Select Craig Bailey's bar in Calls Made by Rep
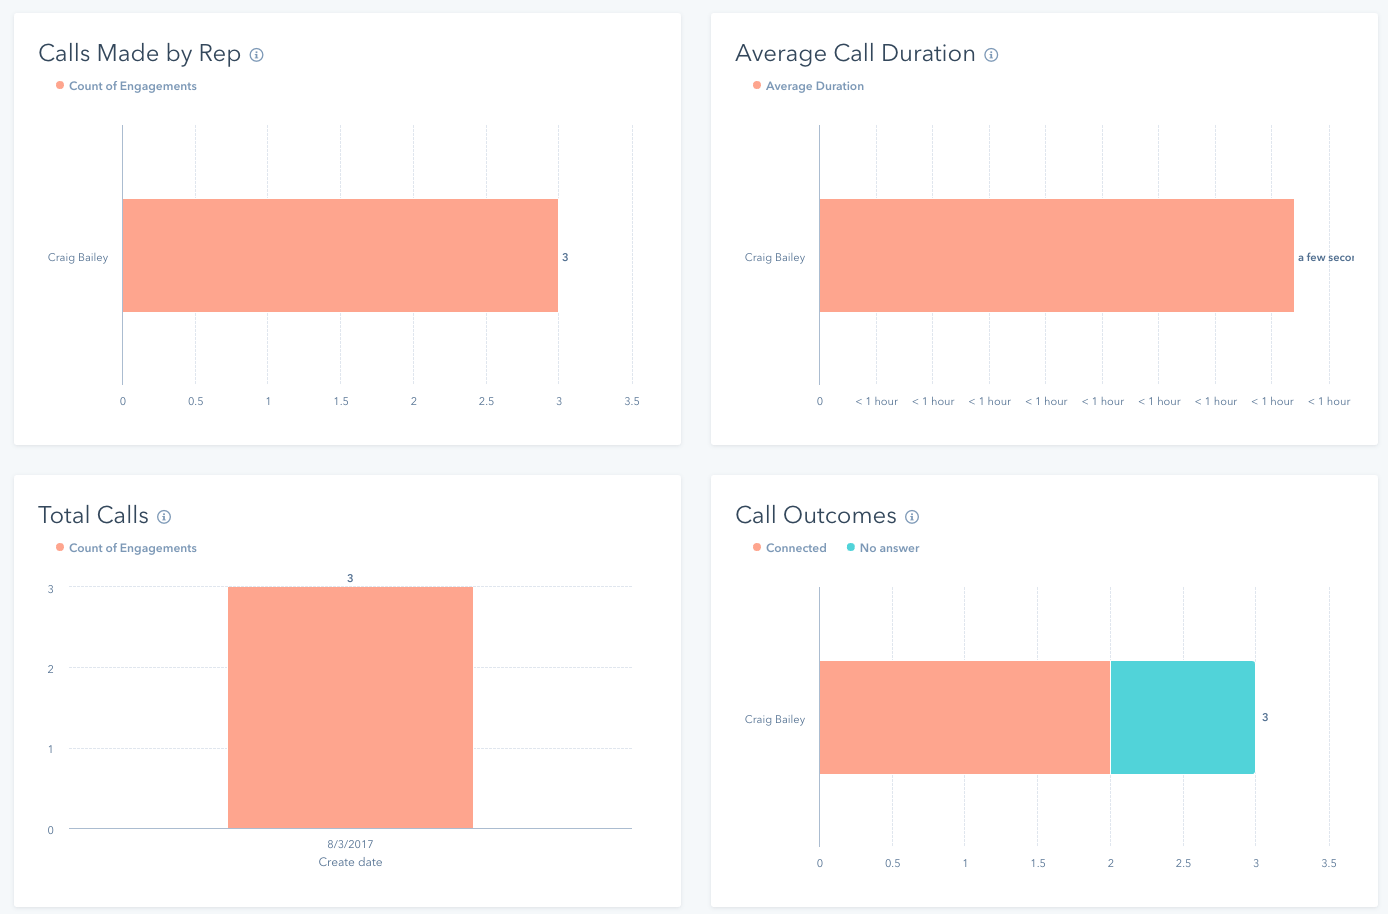1388x914 pixels. coord(340,256)
